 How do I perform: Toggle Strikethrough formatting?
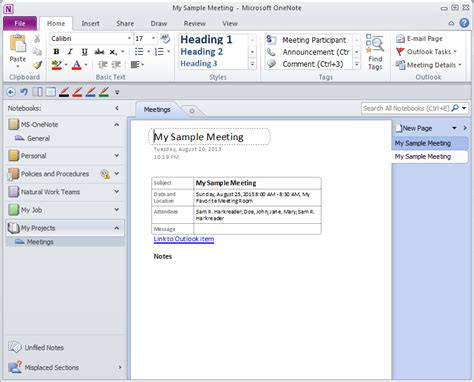99,52
